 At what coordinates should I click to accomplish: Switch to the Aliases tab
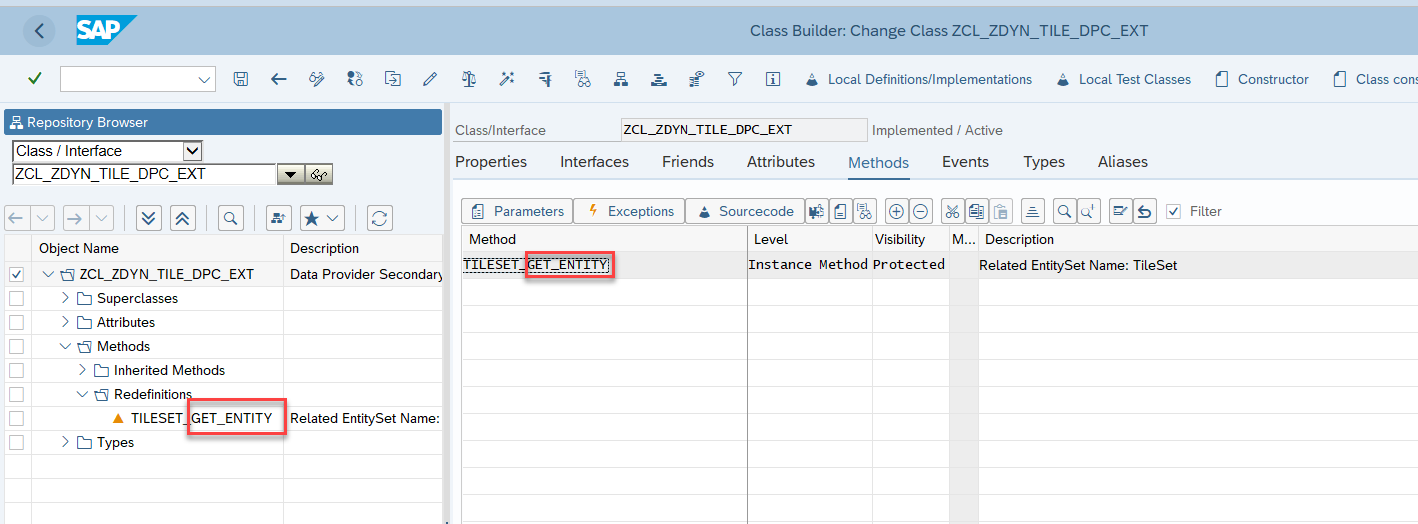pyautogui.click(x=1123, y=162)
